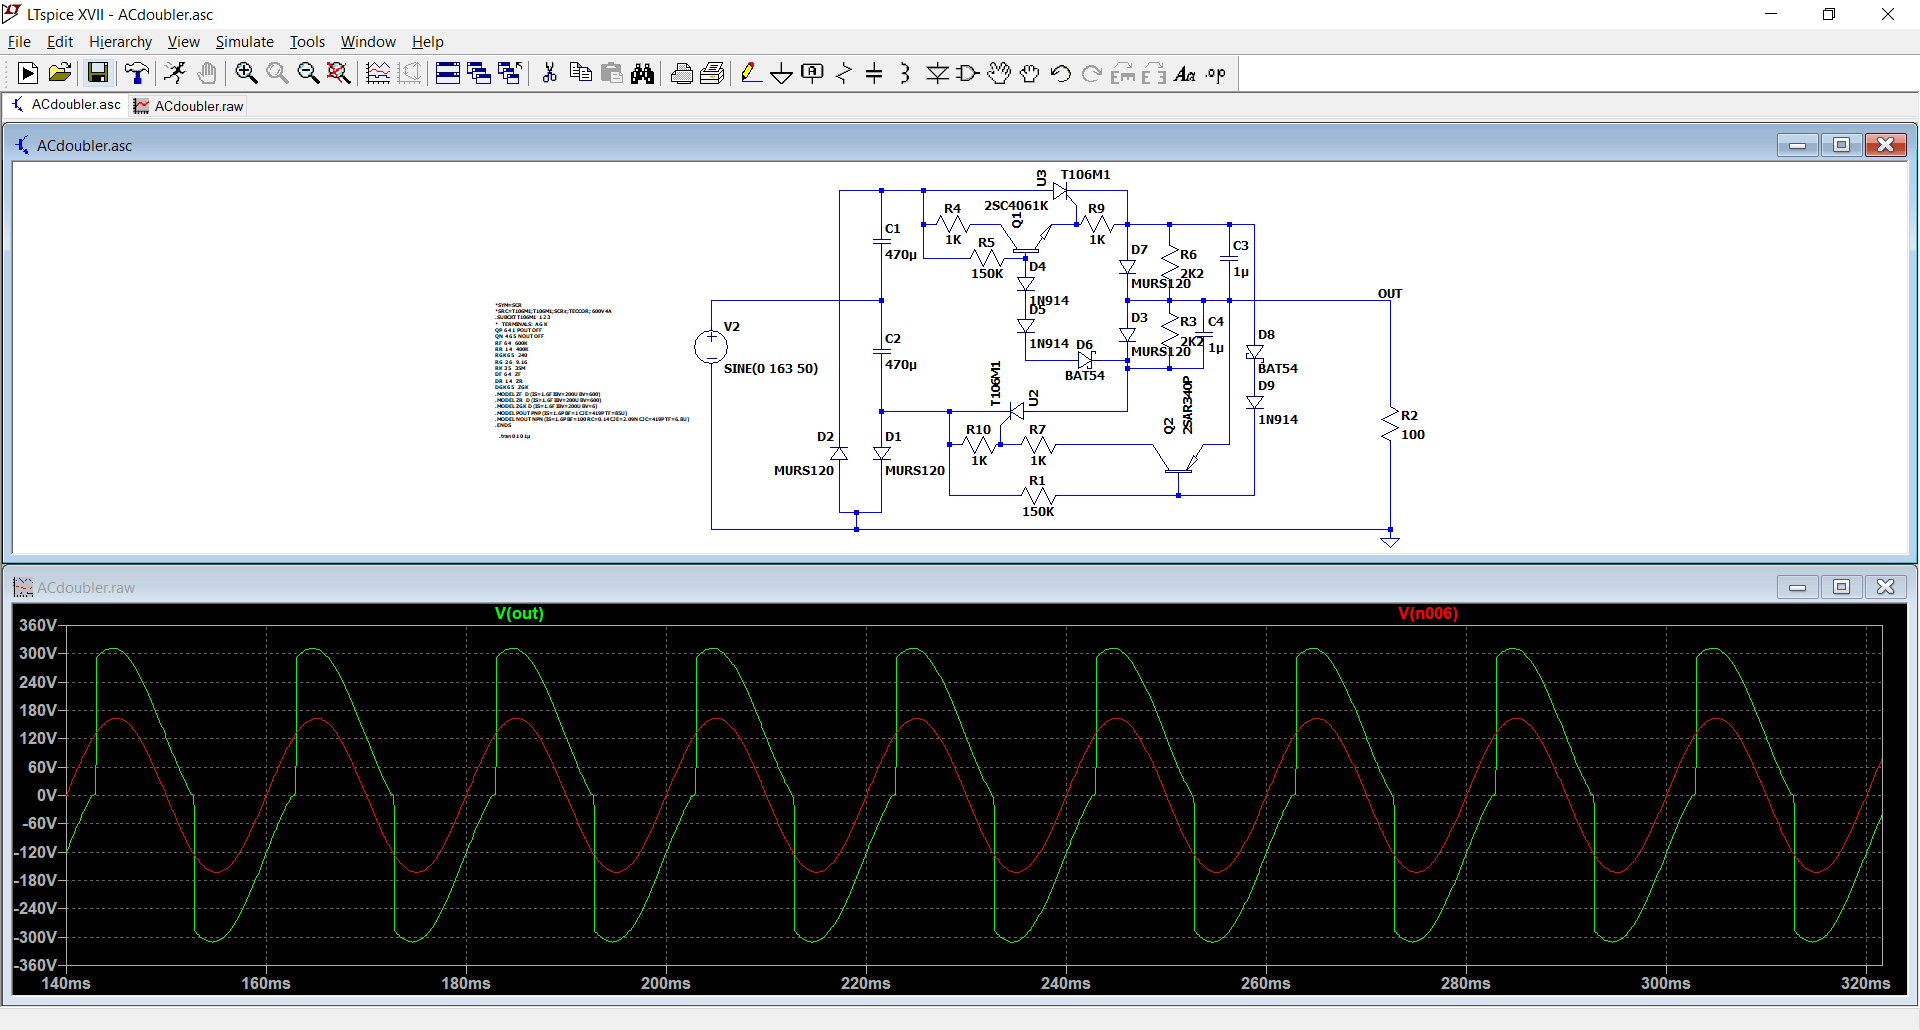Click the V(out) trace label
Viewport: 1920px width, 1030px height.
[519, 614]
